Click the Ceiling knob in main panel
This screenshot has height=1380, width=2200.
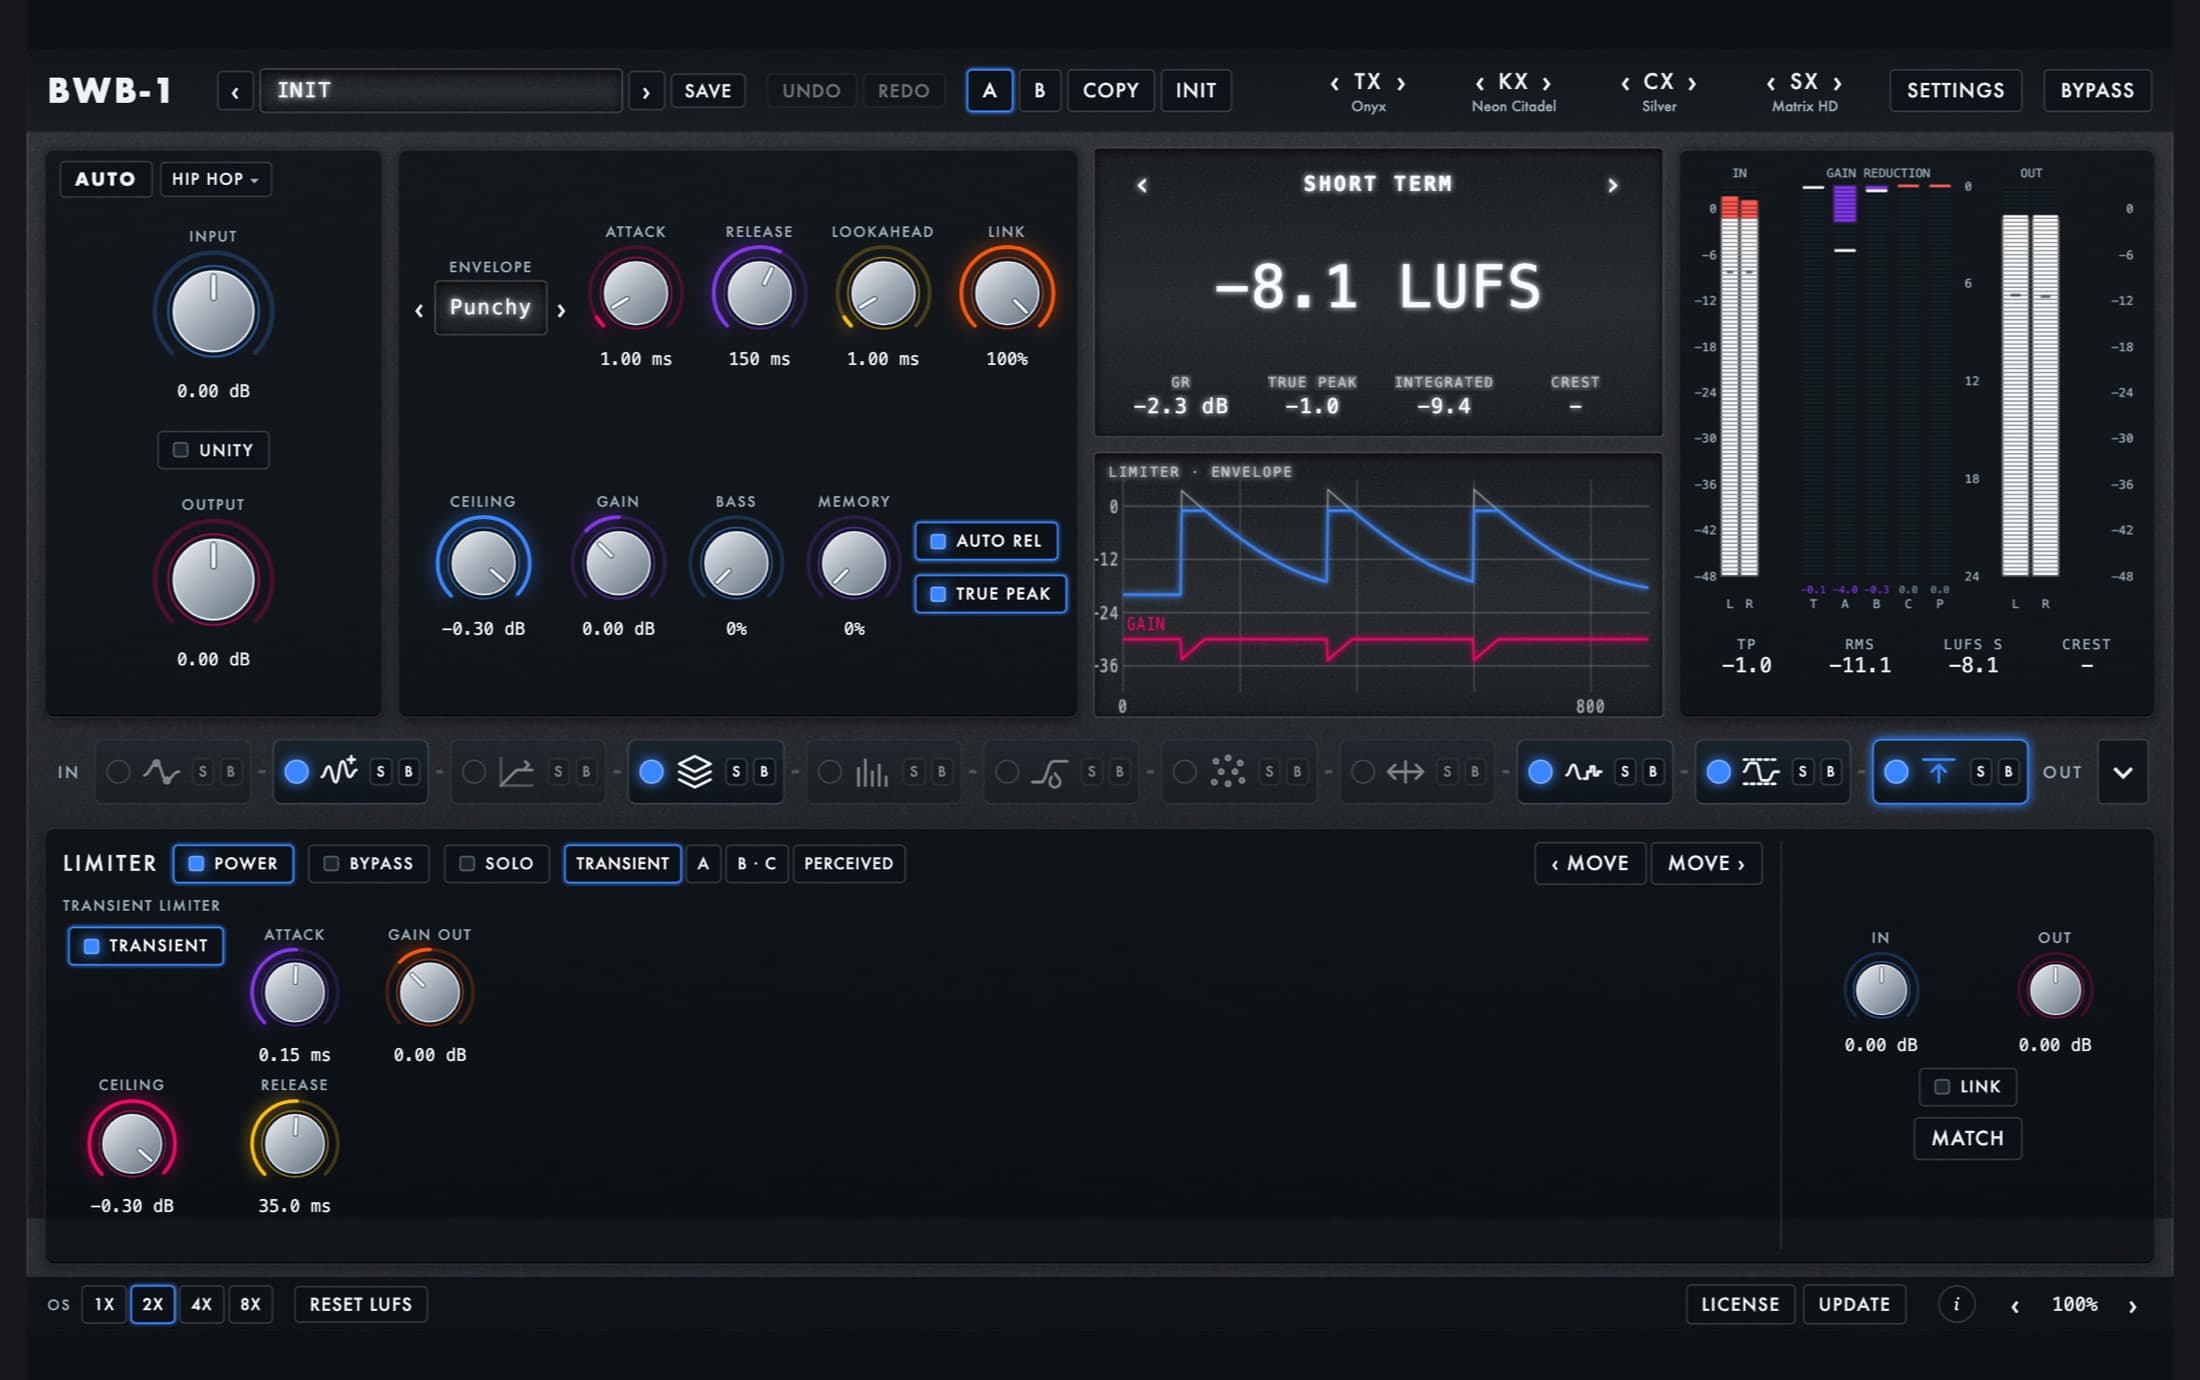(483, 563)
